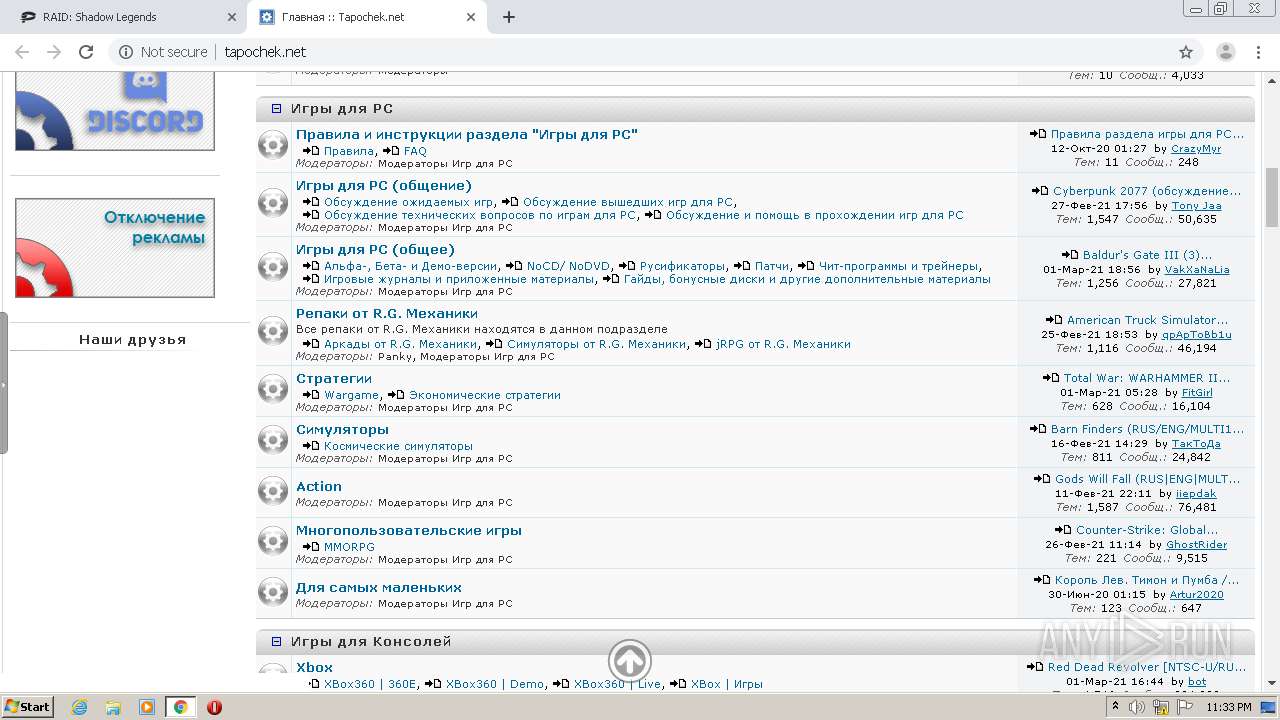Open the FAQ subforum link
This screenshot has height=720, width=1280.
click(x=415, y=151)
